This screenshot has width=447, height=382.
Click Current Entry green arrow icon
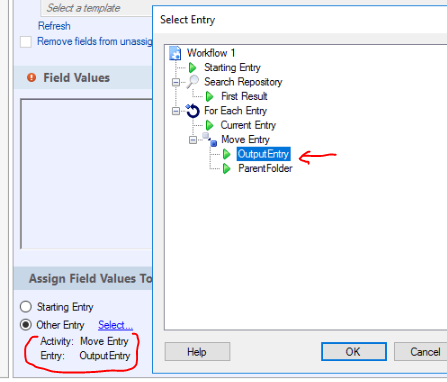tap(210, 125)
